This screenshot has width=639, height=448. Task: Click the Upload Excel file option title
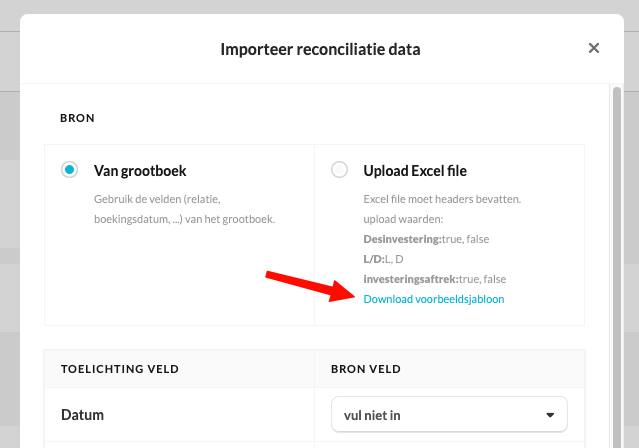pos(415,171)
